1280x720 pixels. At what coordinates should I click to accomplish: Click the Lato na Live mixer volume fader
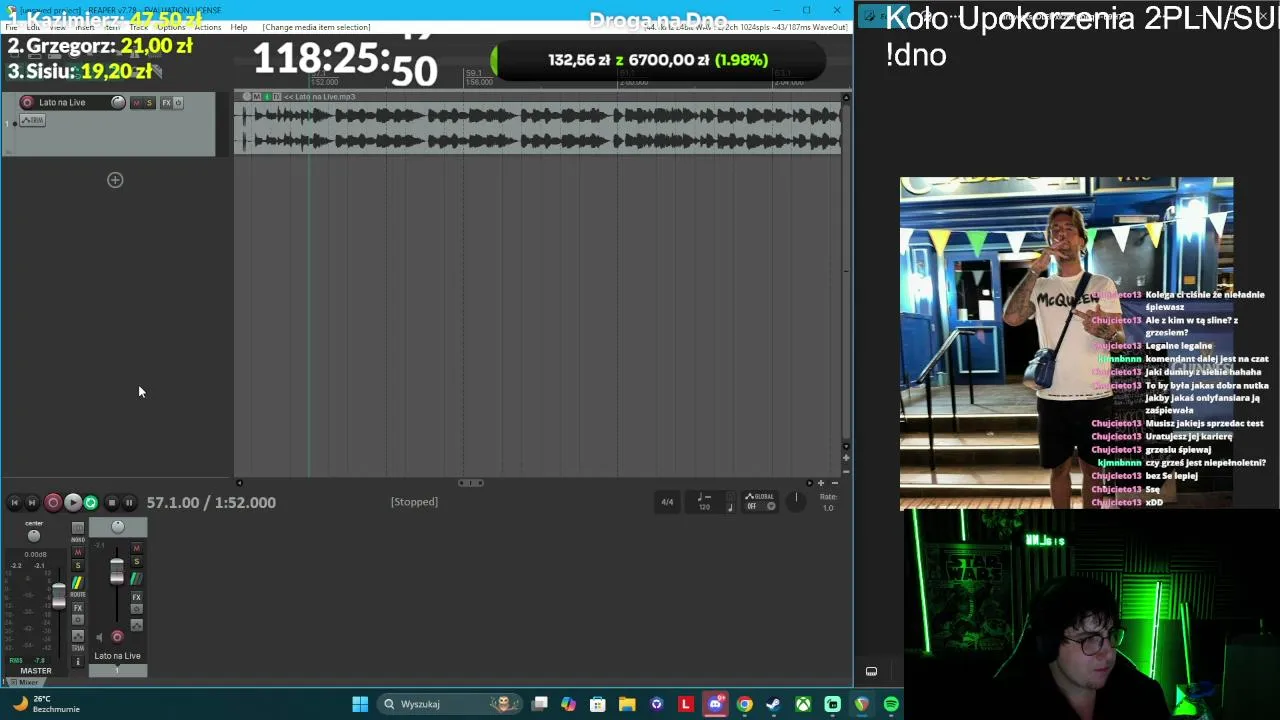(117, 572)
